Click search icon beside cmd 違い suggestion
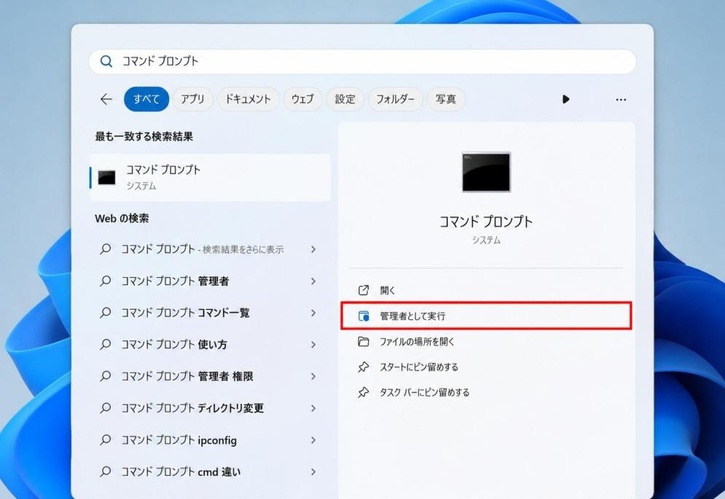Viewport: 725px width, 499px height. (x=105, y=471)
